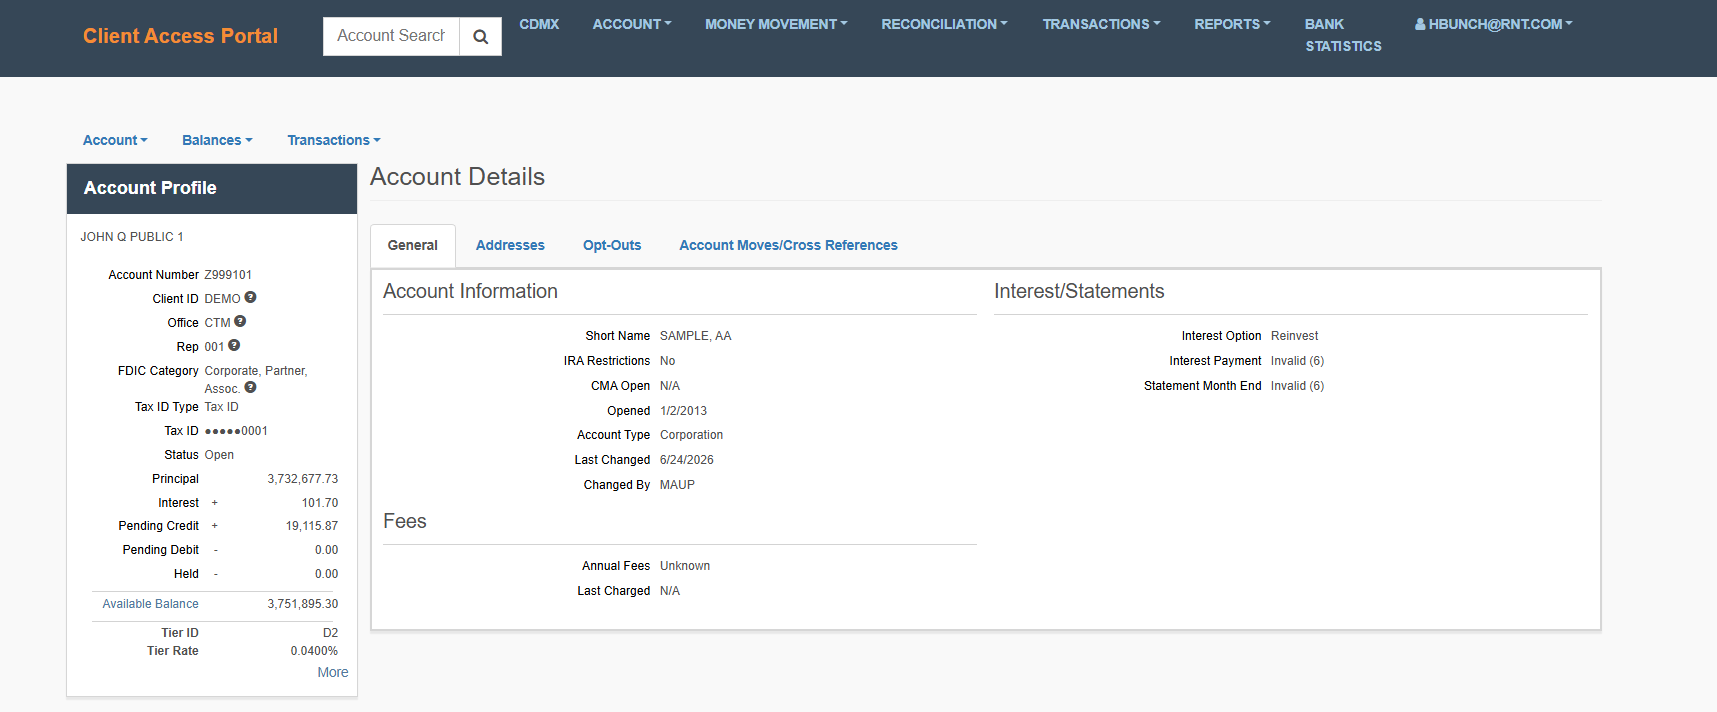Click Statement Month End value Invalid (6)
Viewport: 1717px width, 712px height.
pyautogui.click(x=1297, y=386)
